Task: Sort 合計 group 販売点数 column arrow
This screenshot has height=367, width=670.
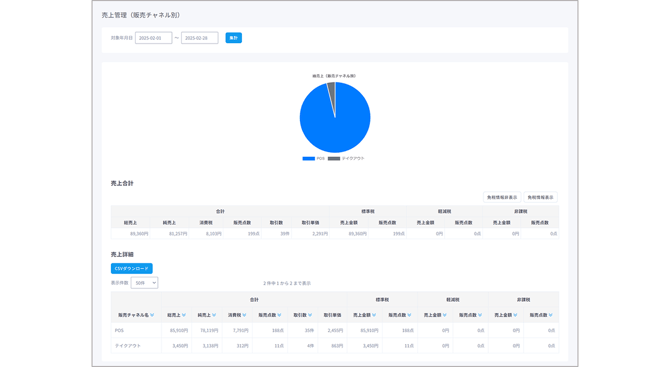Action: [x=279, y=315]
